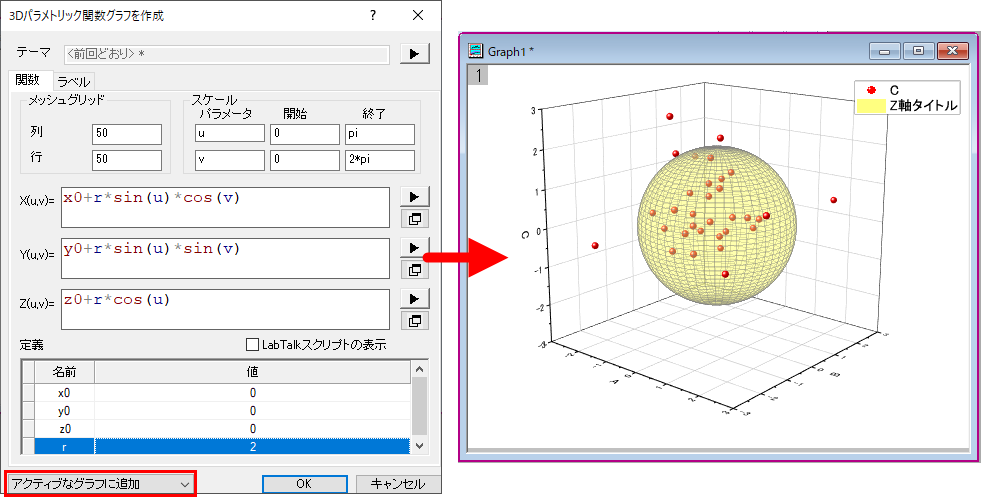981x497 pixels.
Task: Click the definitions table scrollbar down arrow
Action: (419, 446)
